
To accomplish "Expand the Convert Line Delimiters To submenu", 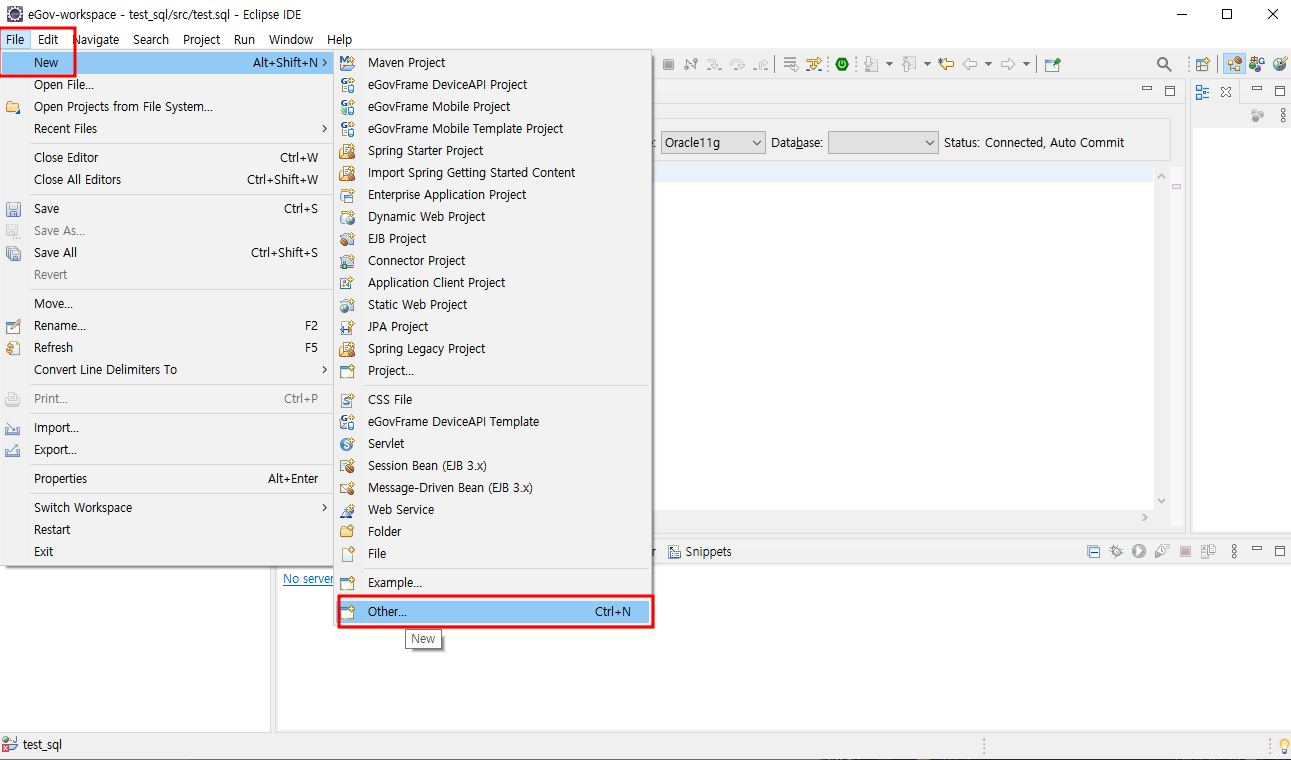I will click(167, 369).
